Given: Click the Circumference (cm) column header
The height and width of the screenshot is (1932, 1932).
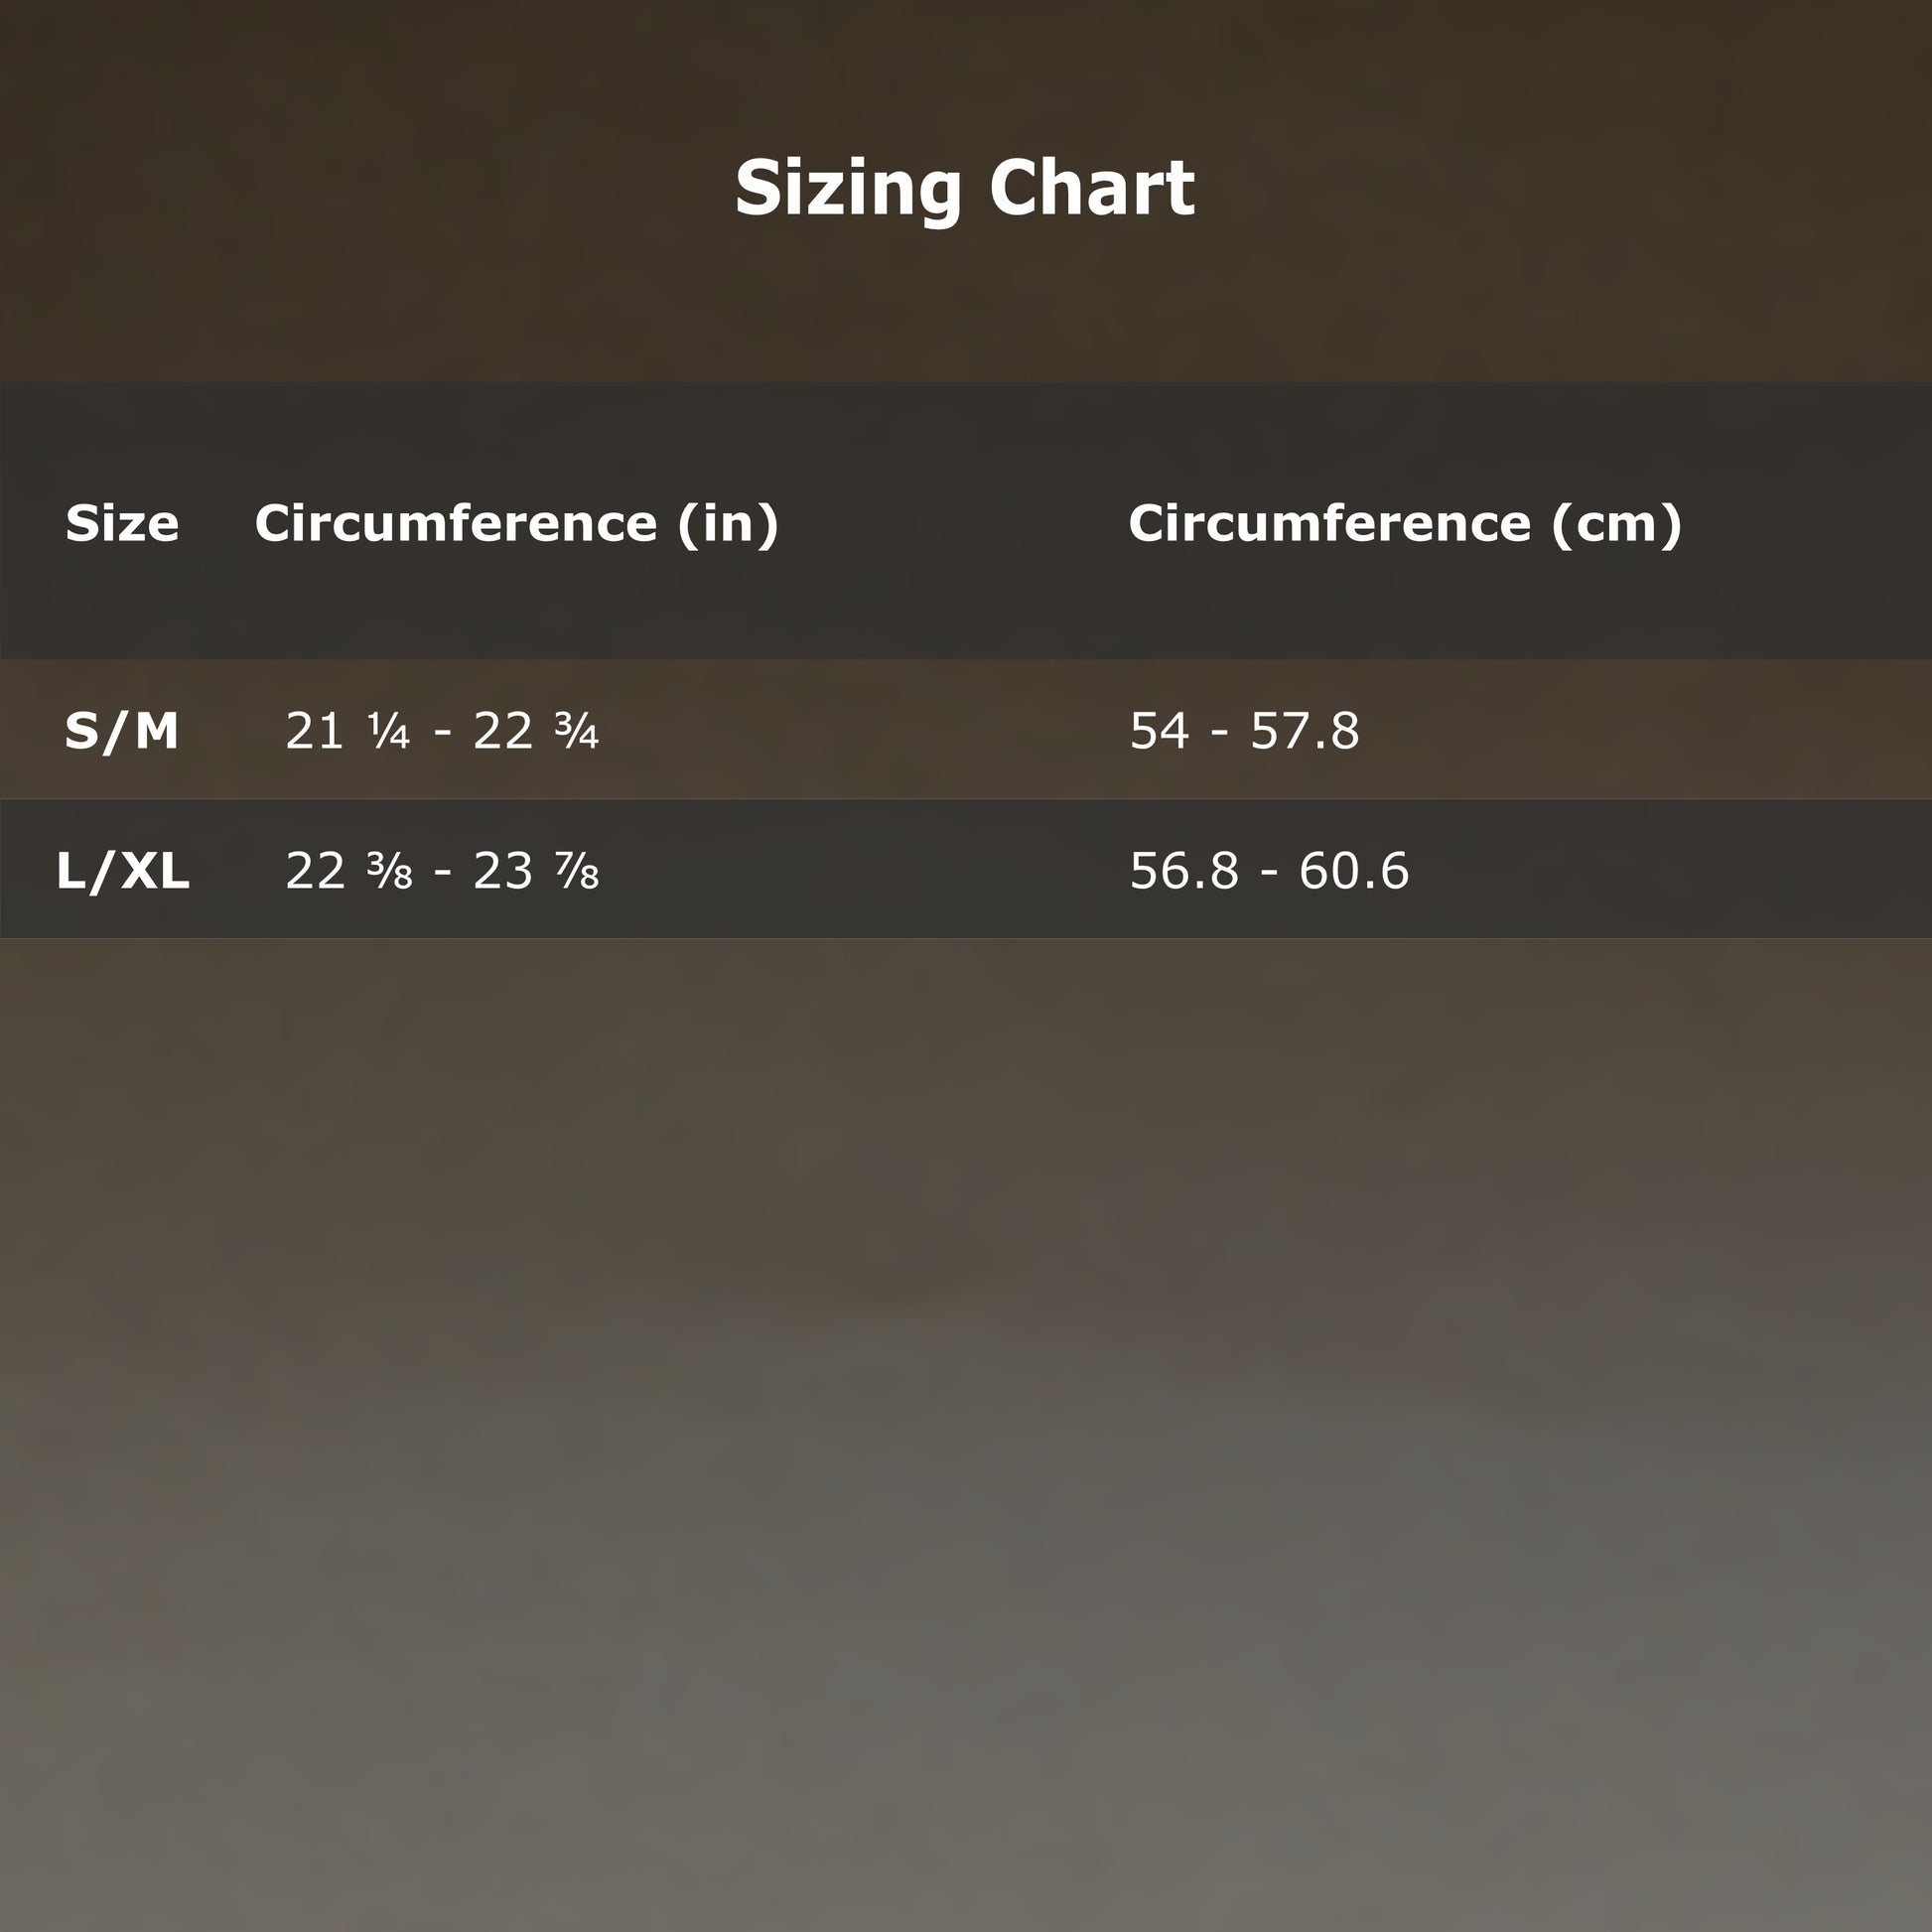Looking at the screenshot, I should click(1405, 523).
